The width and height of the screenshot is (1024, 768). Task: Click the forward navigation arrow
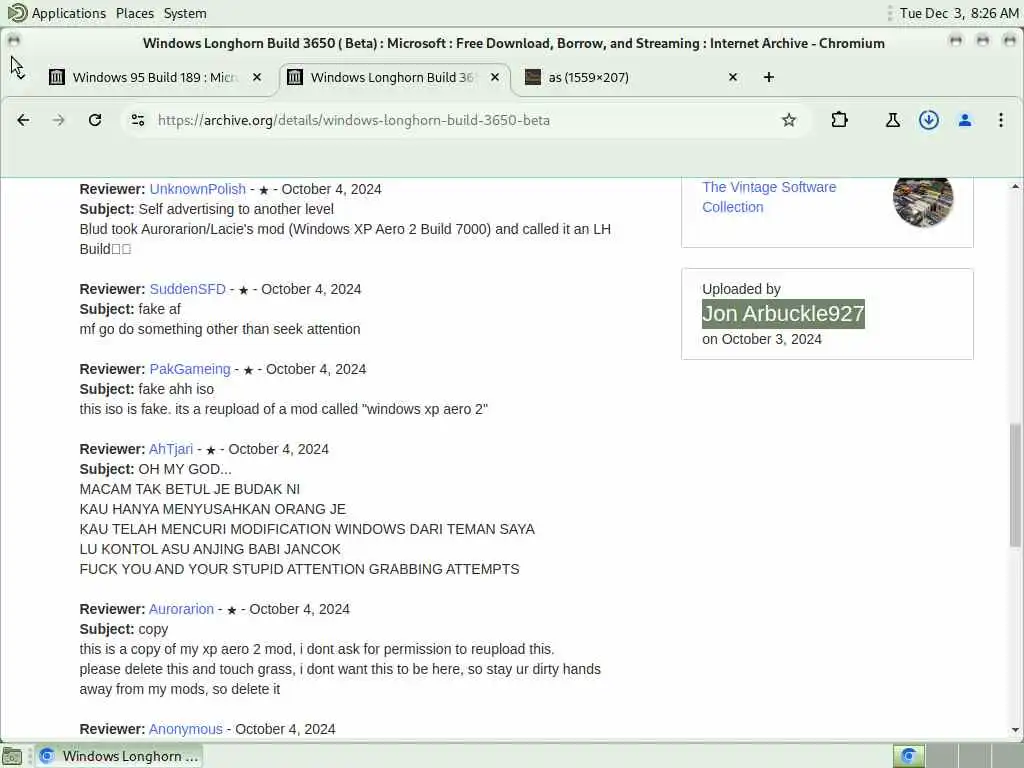pyautogui.click(x=59, y=120)
